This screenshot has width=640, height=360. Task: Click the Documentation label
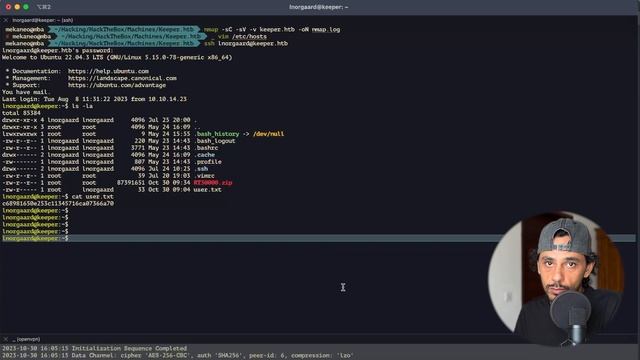coord(36,71)
